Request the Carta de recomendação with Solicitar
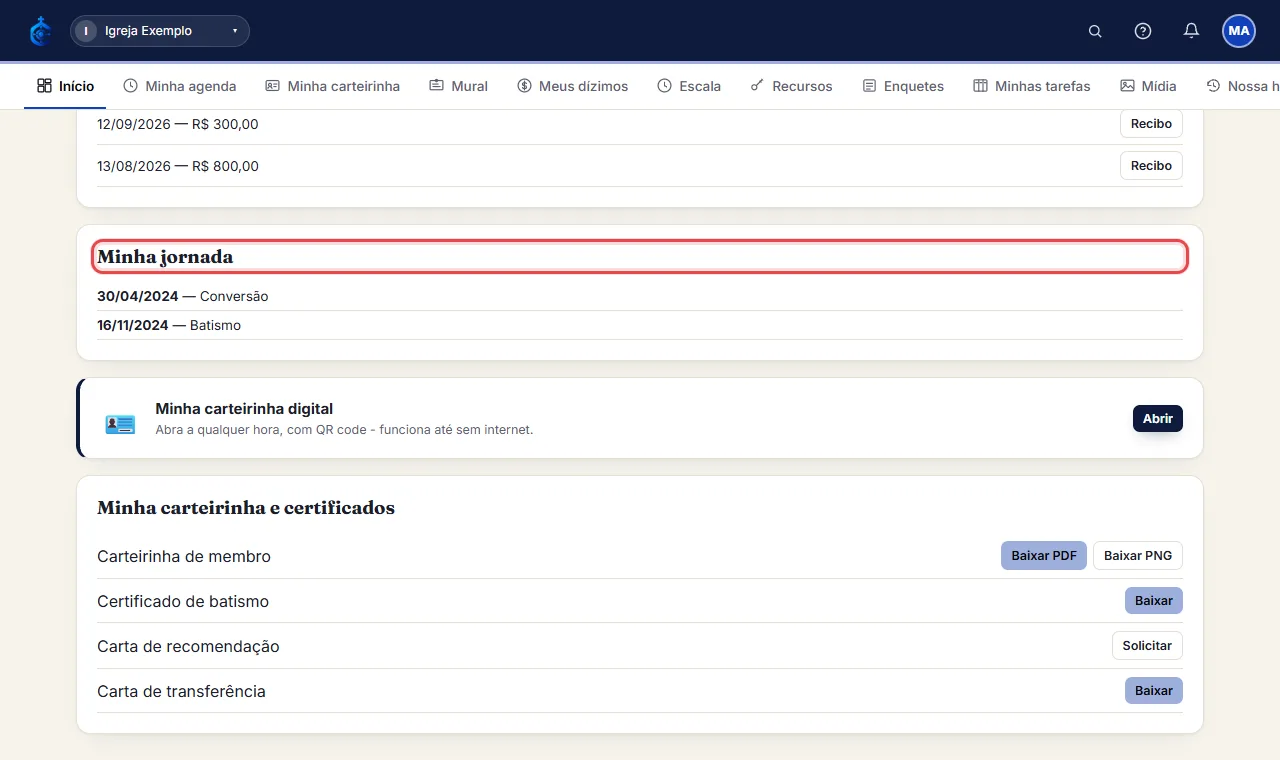Image resolution: width=1280 pixels, height=760 pixels. (x=1147, y=646)
